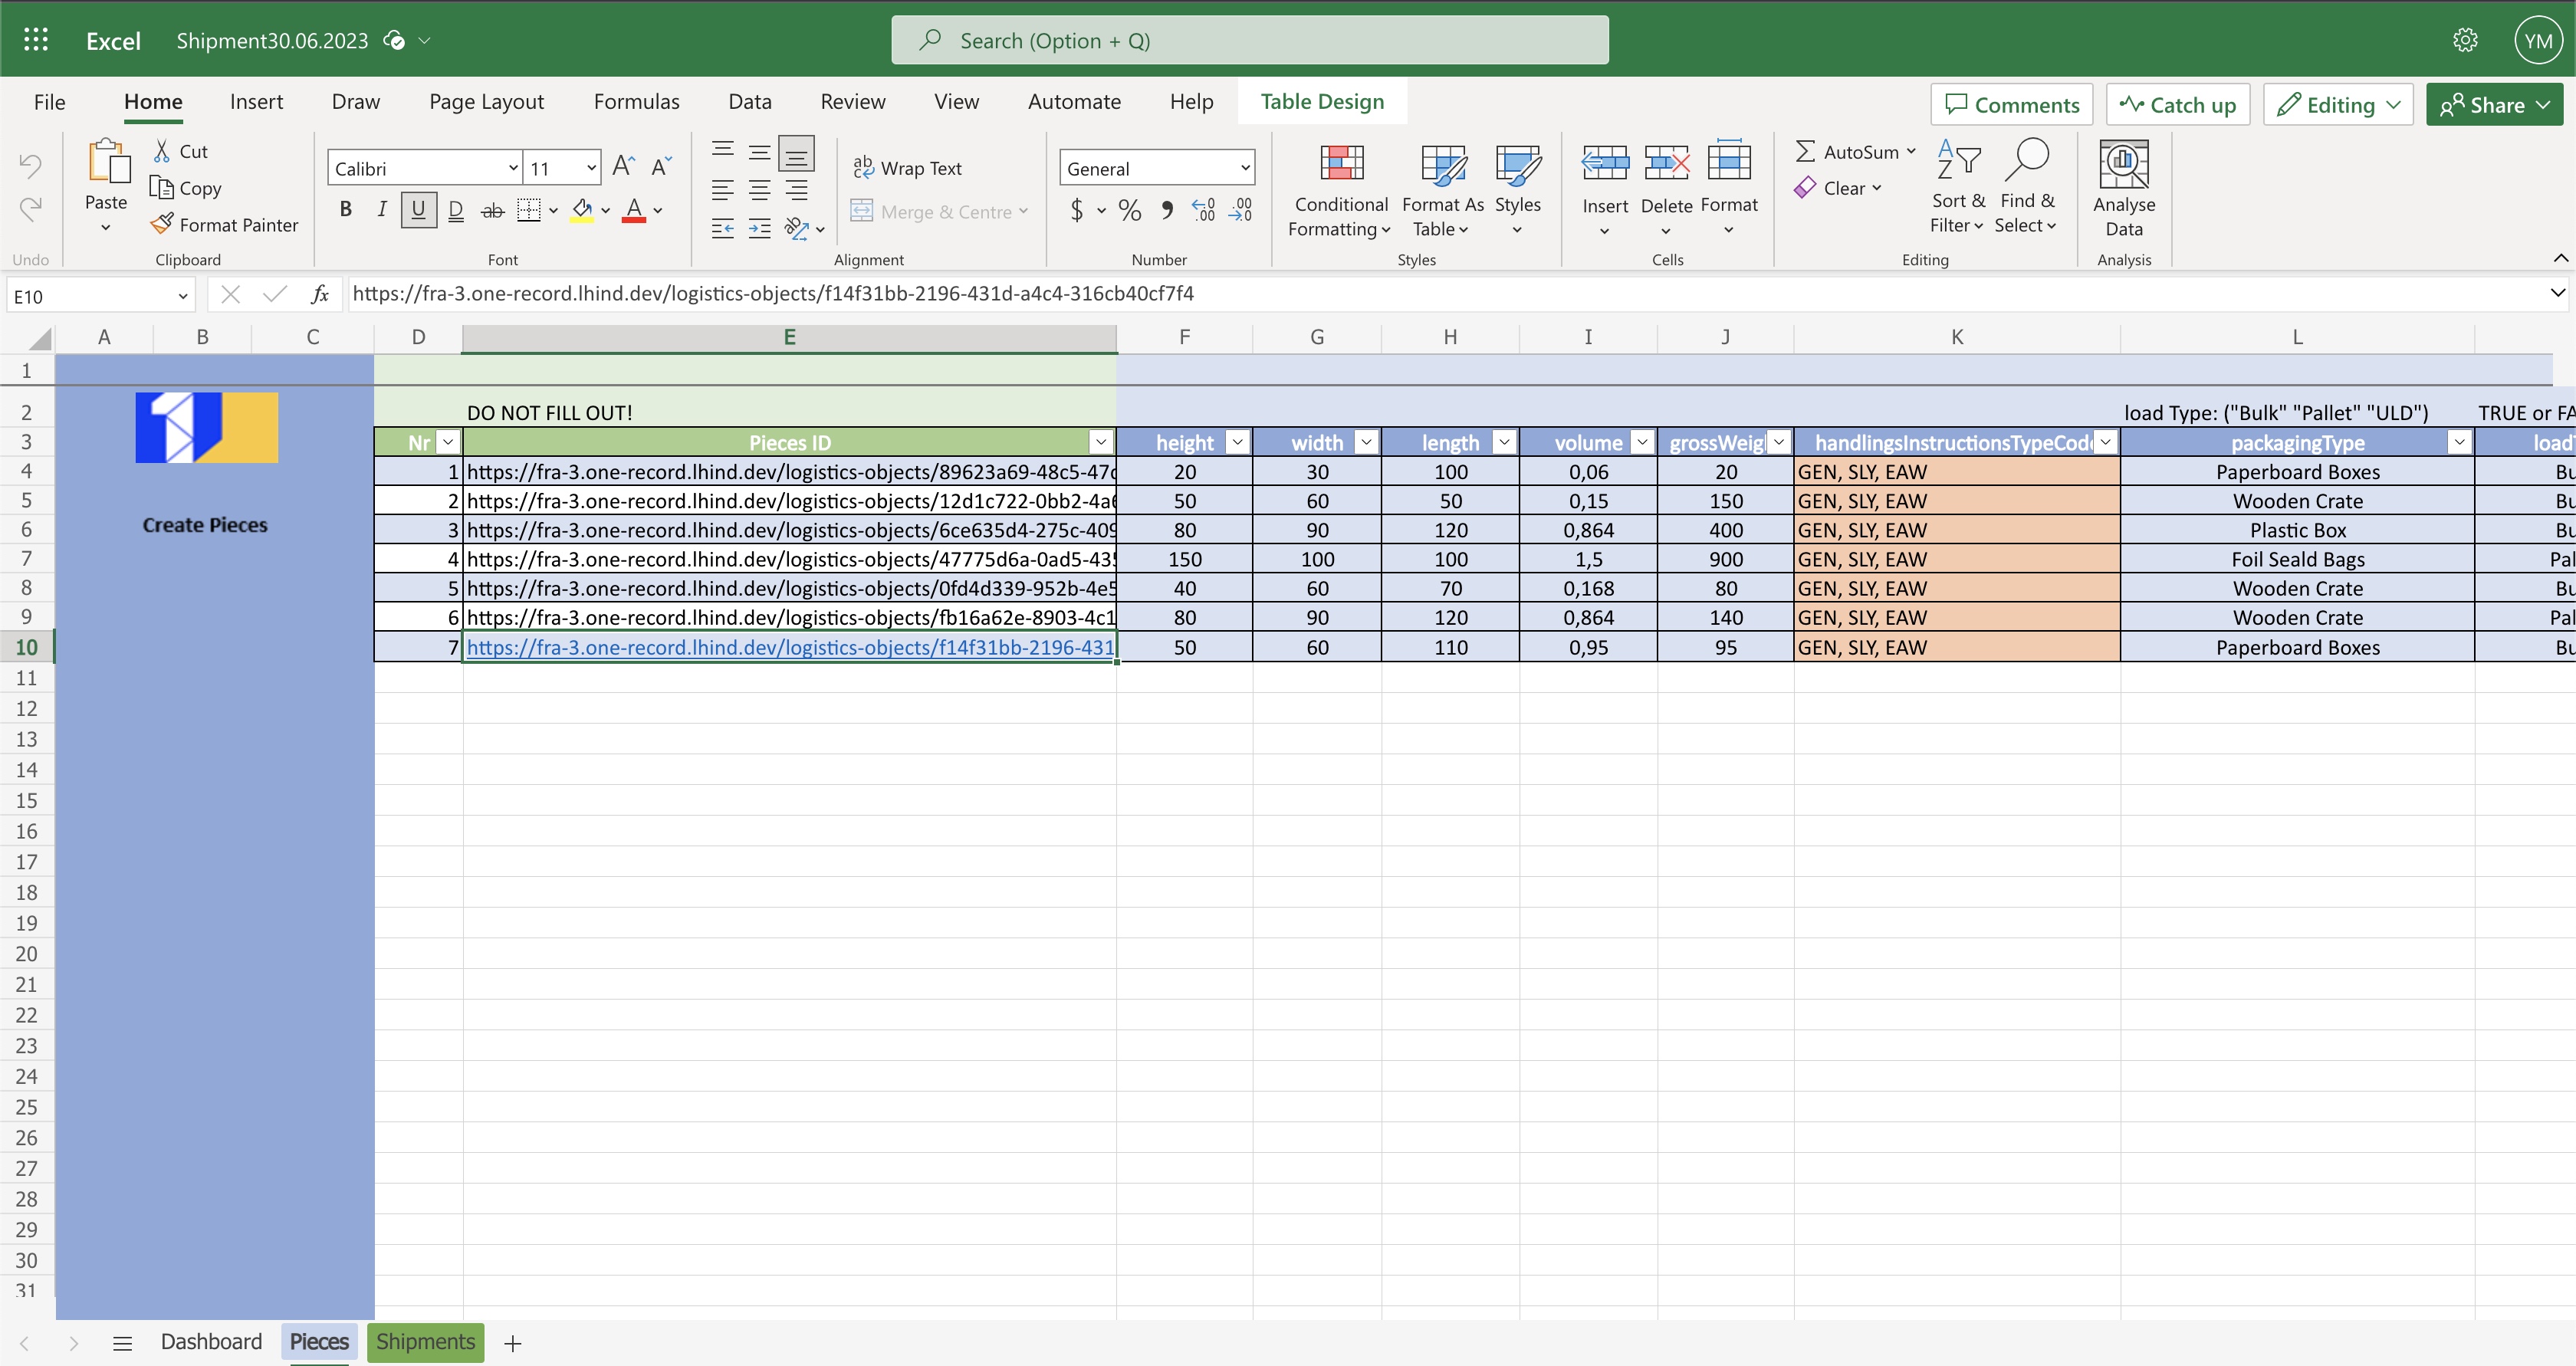This screenshot has height=1366, width=2576.
Task: Expand the Name Box dropdown arrow
Action: pyautogui.click(x=182, y=296)
